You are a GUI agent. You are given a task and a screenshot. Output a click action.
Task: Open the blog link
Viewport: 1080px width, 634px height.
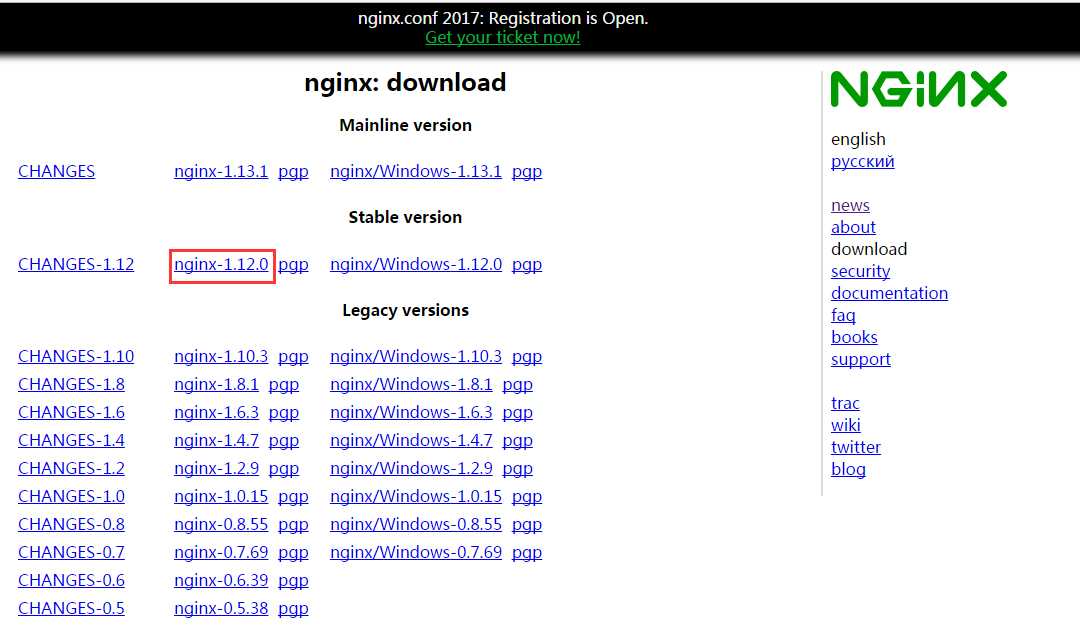coord(848,469)
